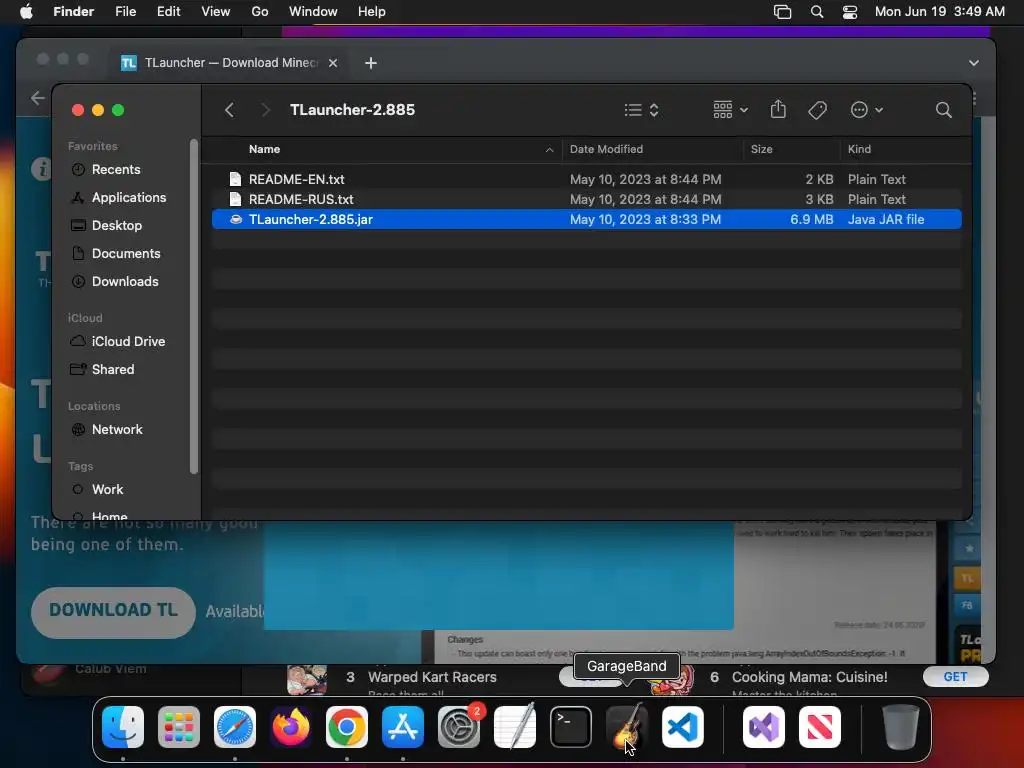
Task: Open the Edit menu
Action: click(168, 12)
